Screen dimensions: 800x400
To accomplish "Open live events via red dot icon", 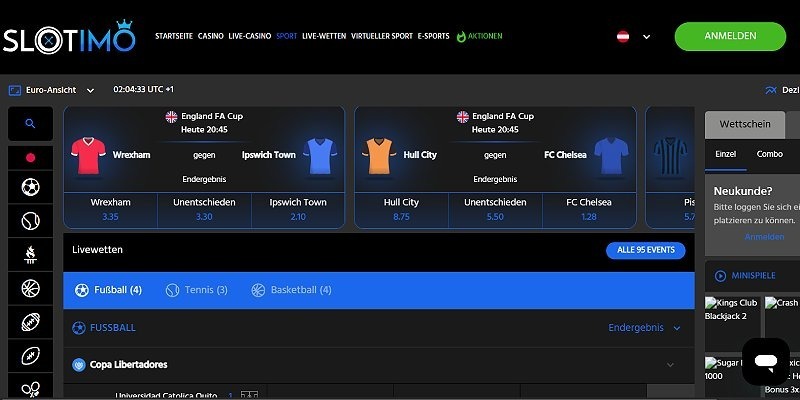I will point(30,158).
